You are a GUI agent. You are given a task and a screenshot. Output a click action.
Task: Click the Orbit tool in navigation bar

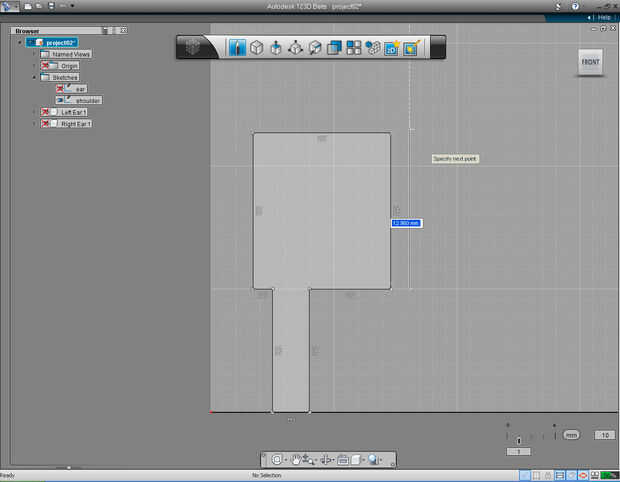tap(325, 459)
